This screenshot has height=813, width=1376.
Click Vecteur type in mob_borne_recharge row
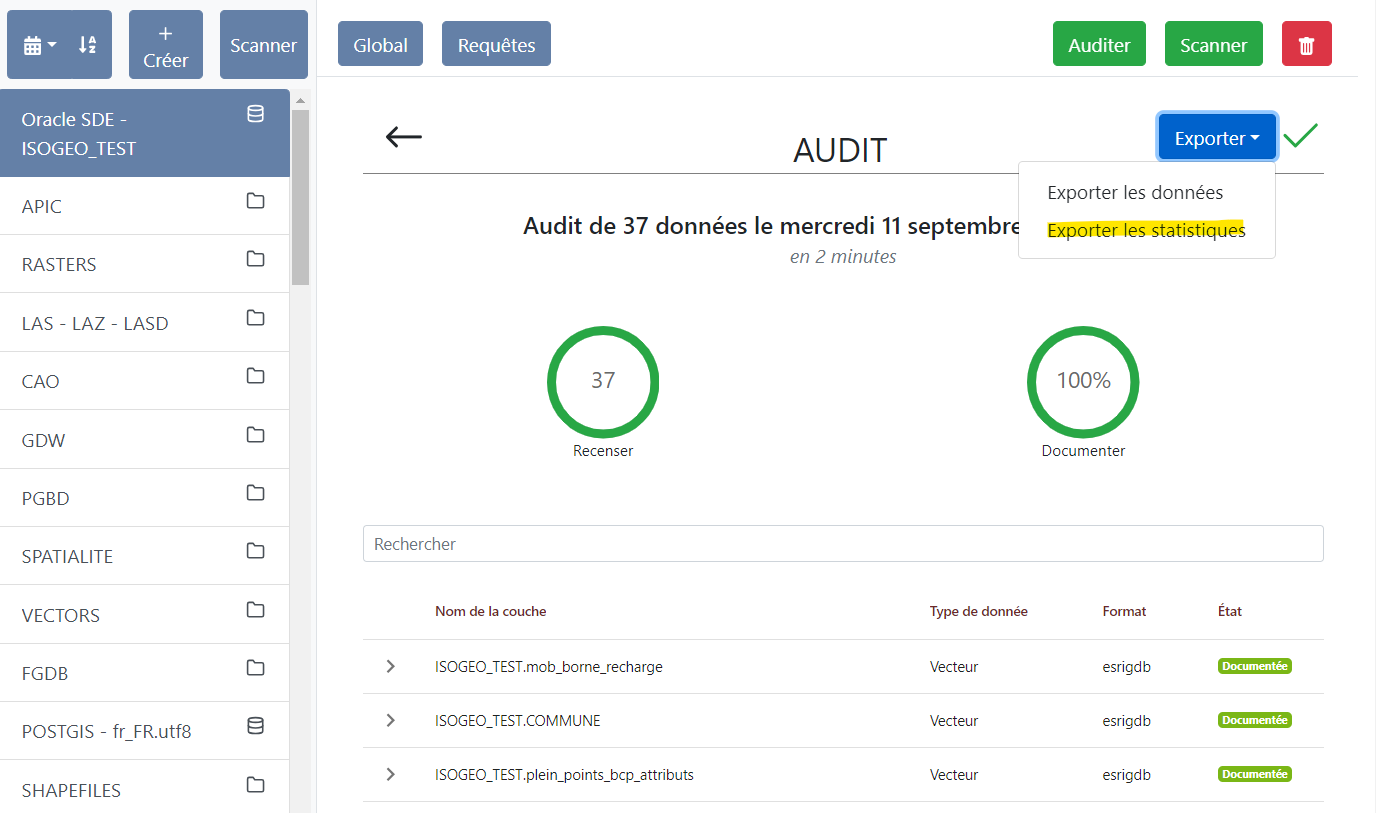pos(954,666)
